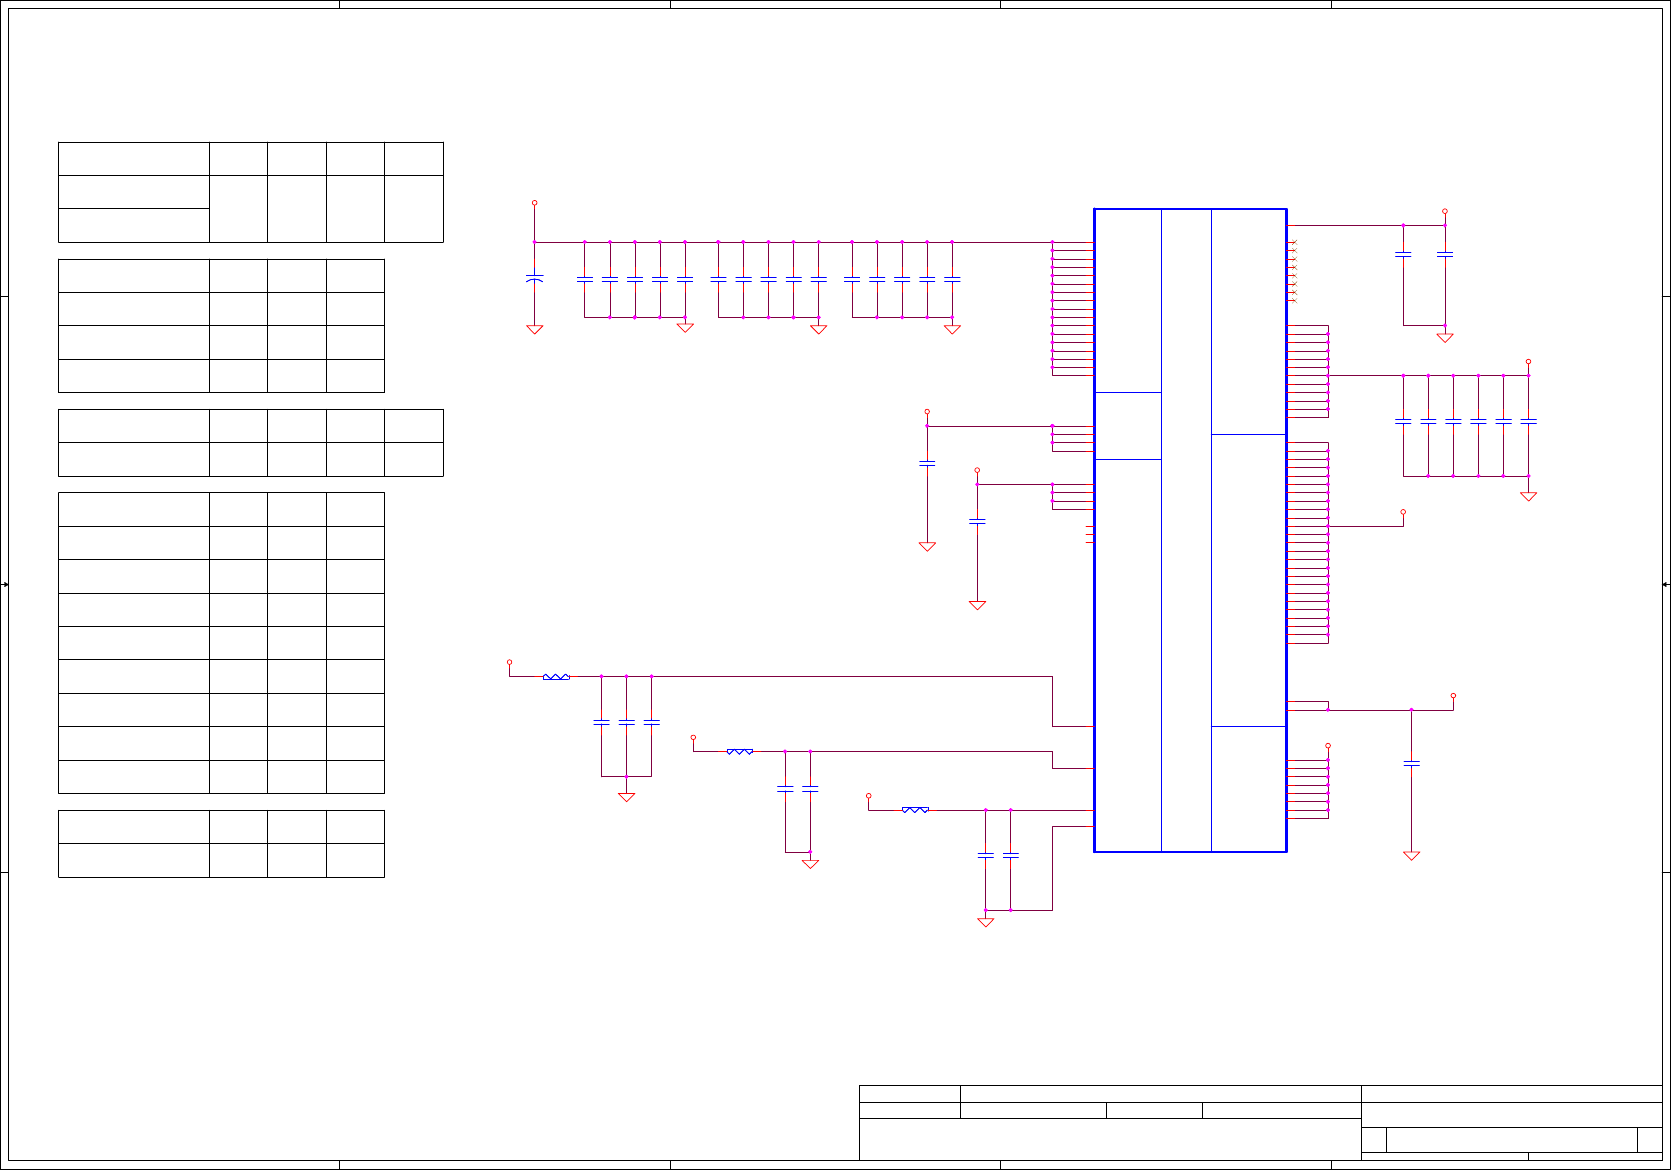Select ground symbol of six-capacitor bank
Image resolution: width=1671 pixels, height=1170 pixels.
coord(1528,496)
